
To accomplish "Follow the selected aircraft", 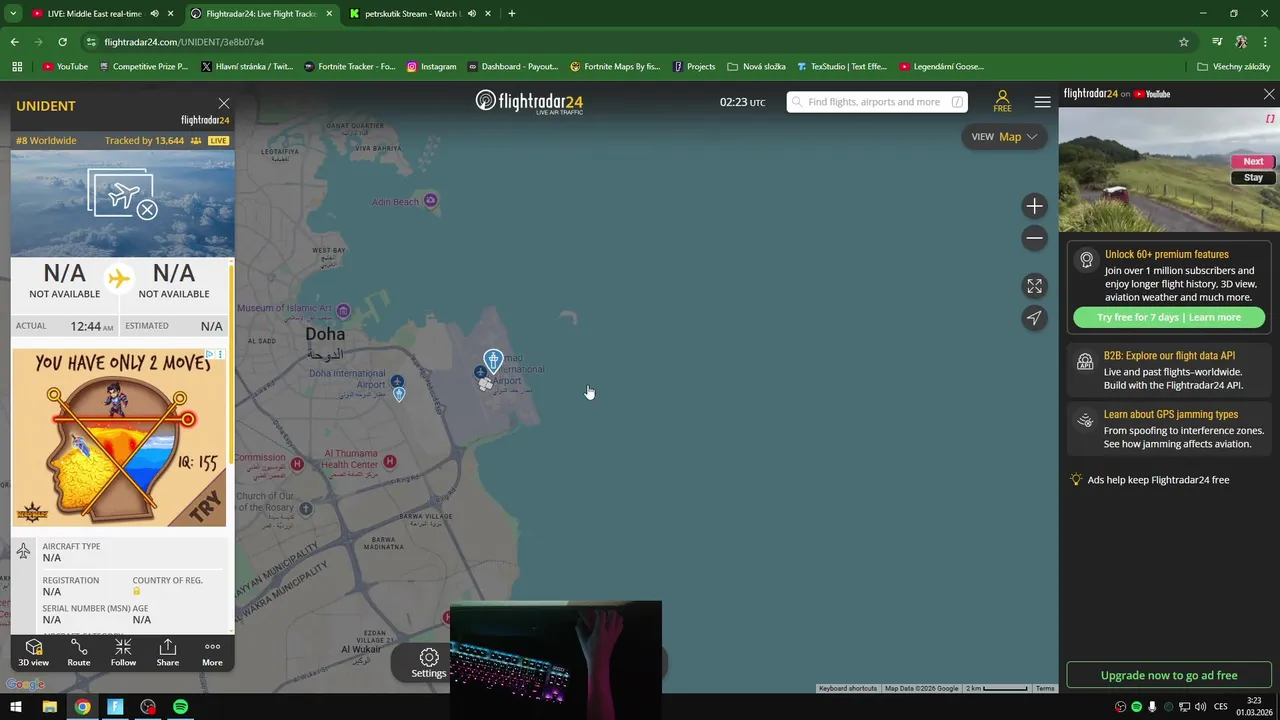I will 123,653.
